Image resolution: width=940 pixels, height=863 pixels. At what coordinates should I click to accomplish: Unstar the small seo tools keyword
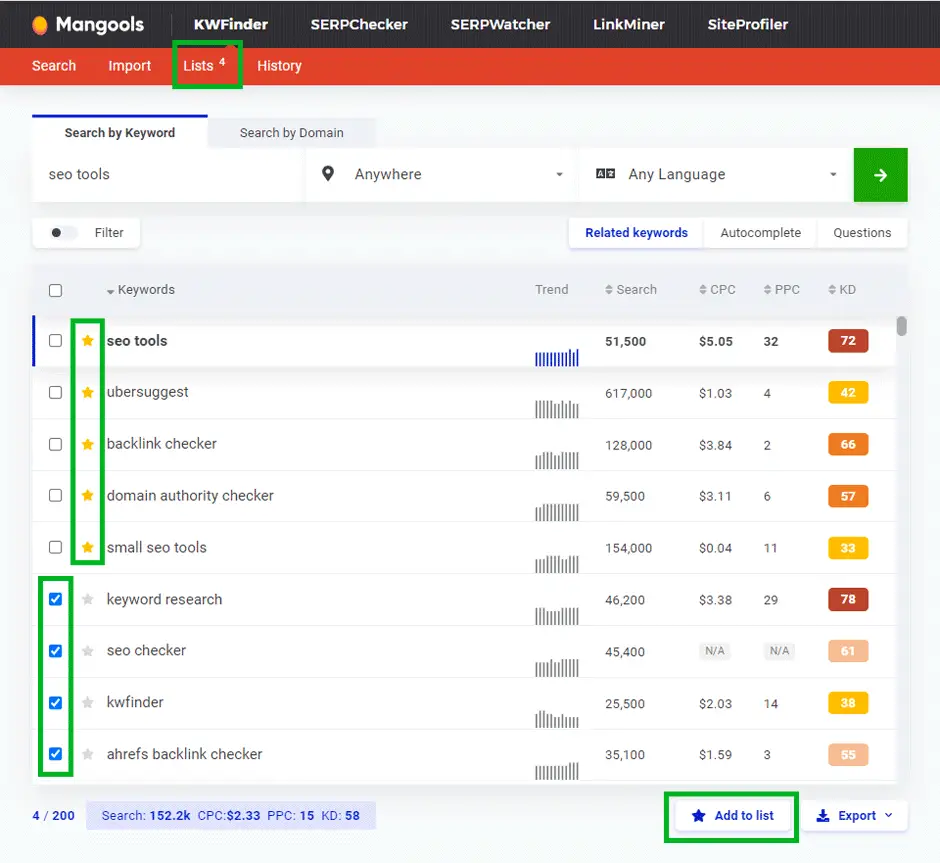[x=88, y=547]
